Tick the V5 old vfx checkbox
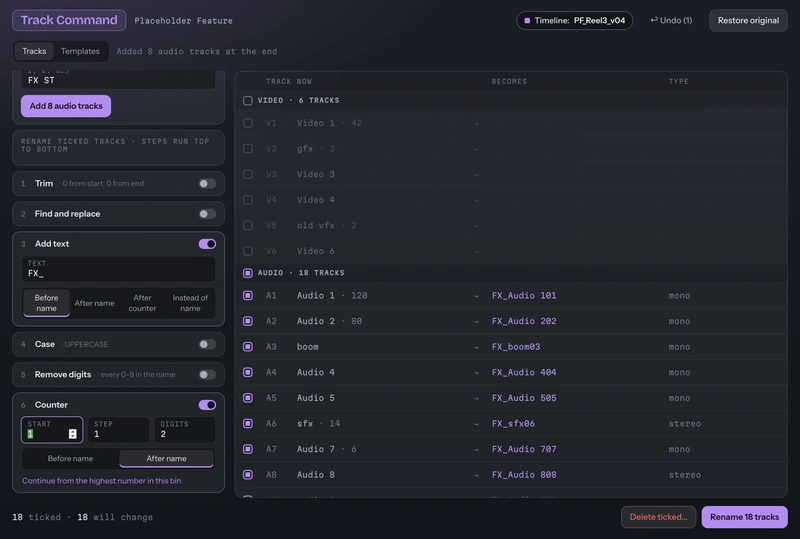The height and width of the screenshot is (539, 800). click(x=247, y=225)
